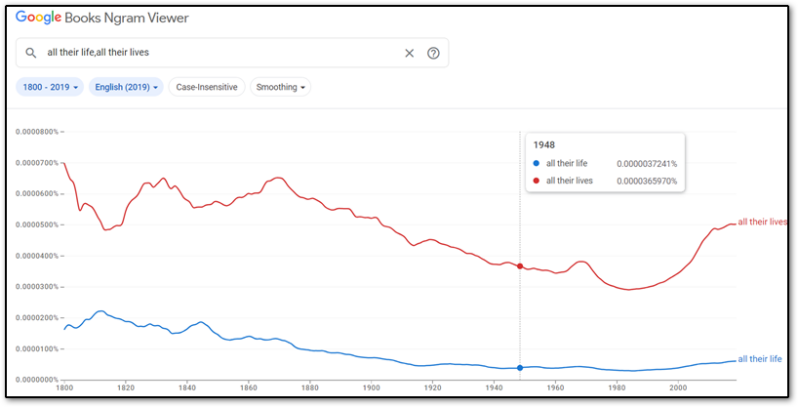The image size is (798, 407).
Task: Open the Smoothing dropdown
Action: [280, 87]
